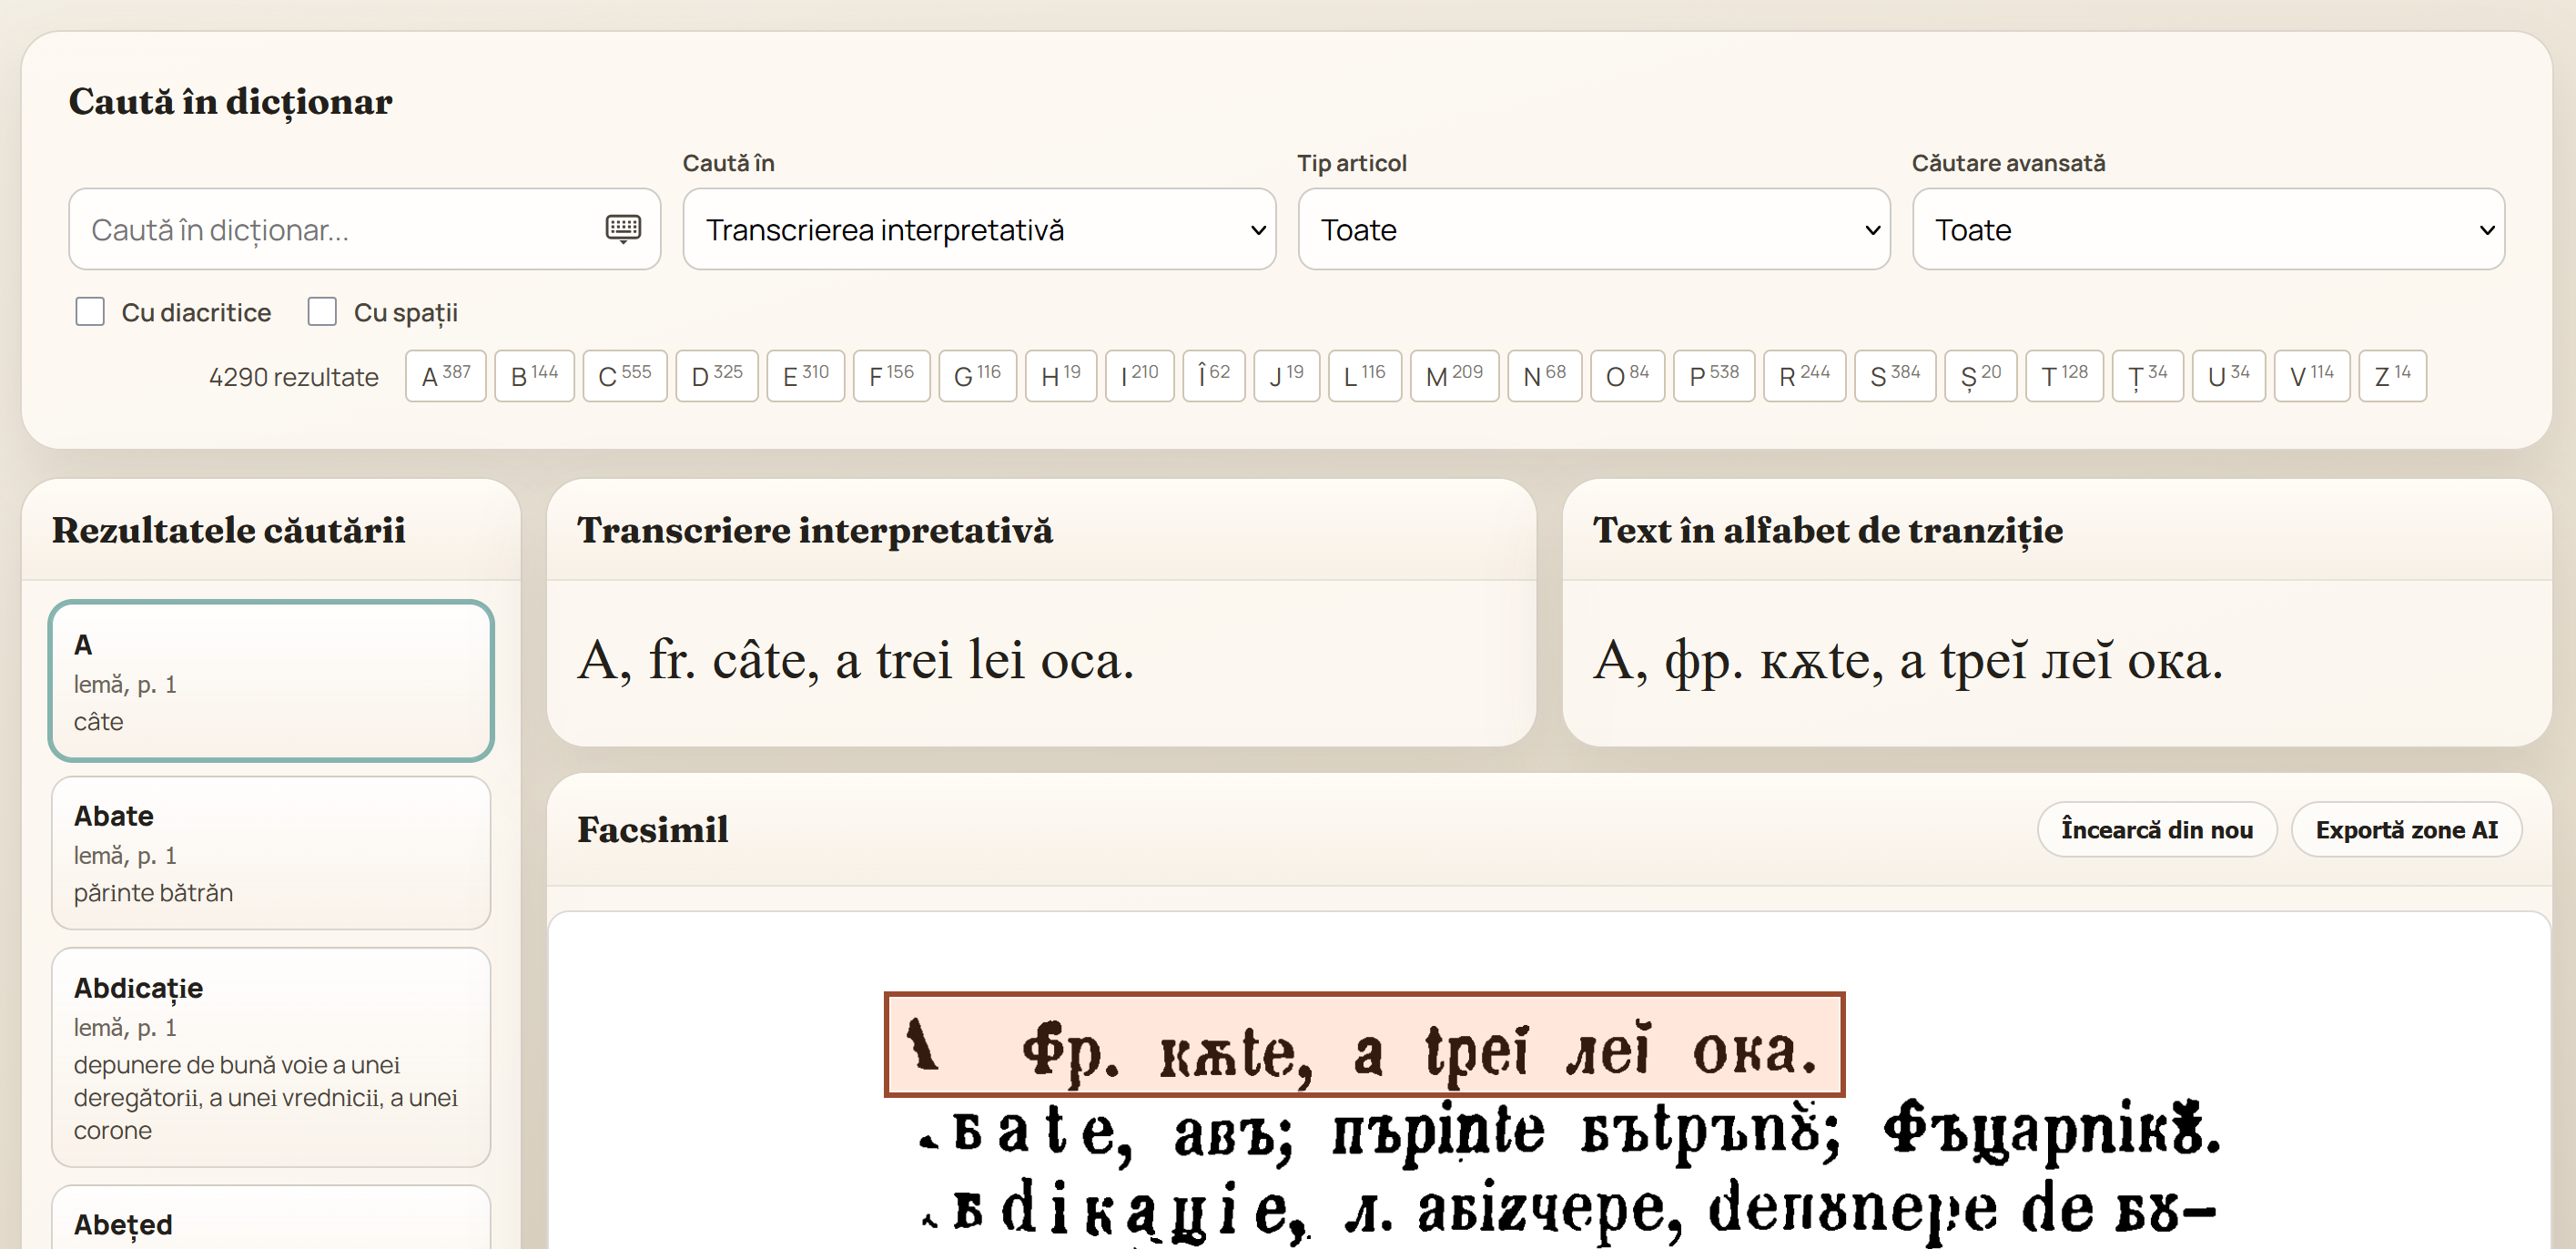The width and height of the screenshot is (2576, 1249).
Task: Show entries starting with M 209
Action: click(1455, 376)
